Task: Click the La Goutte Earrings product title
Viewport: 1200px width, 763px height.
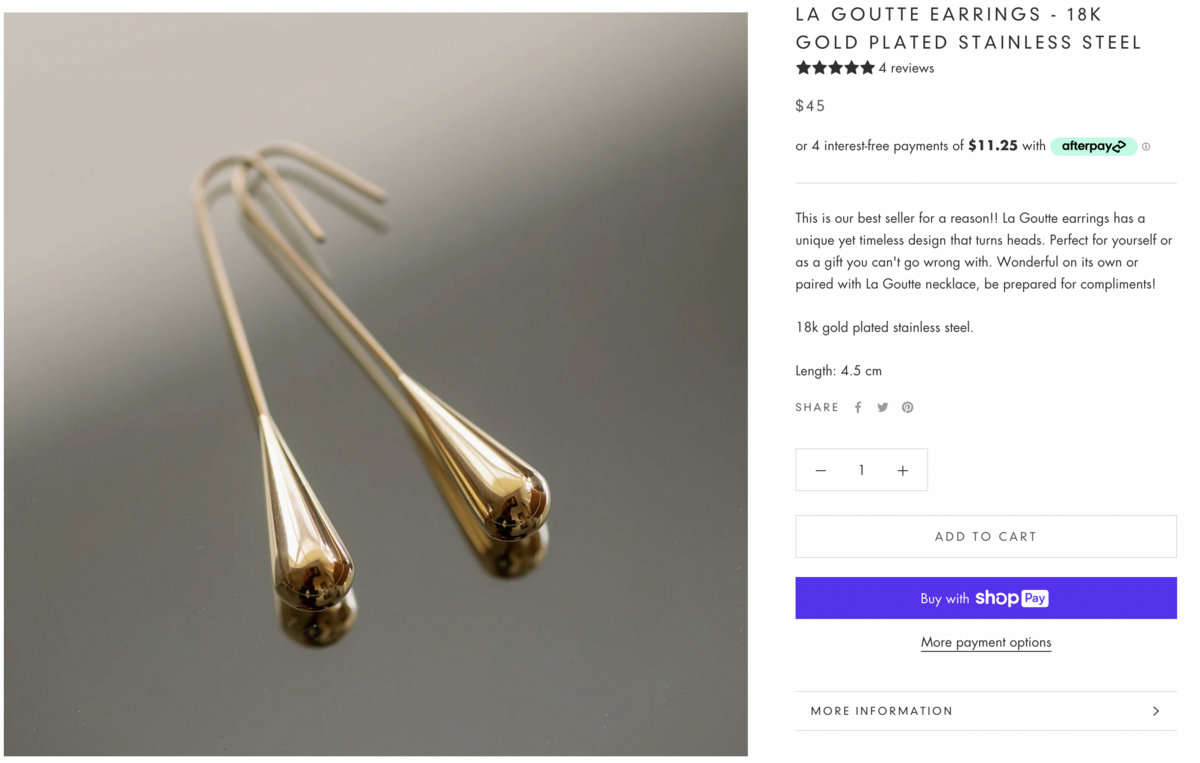Action: (967, 28)
